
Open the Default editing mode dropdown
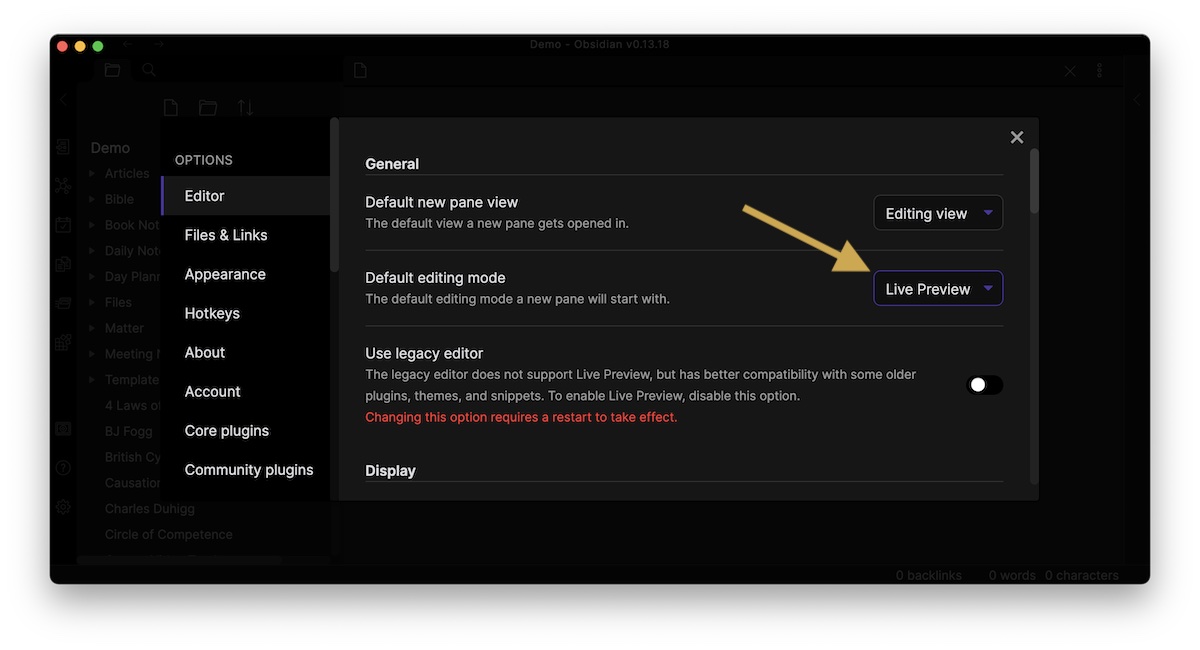point(938,289)
